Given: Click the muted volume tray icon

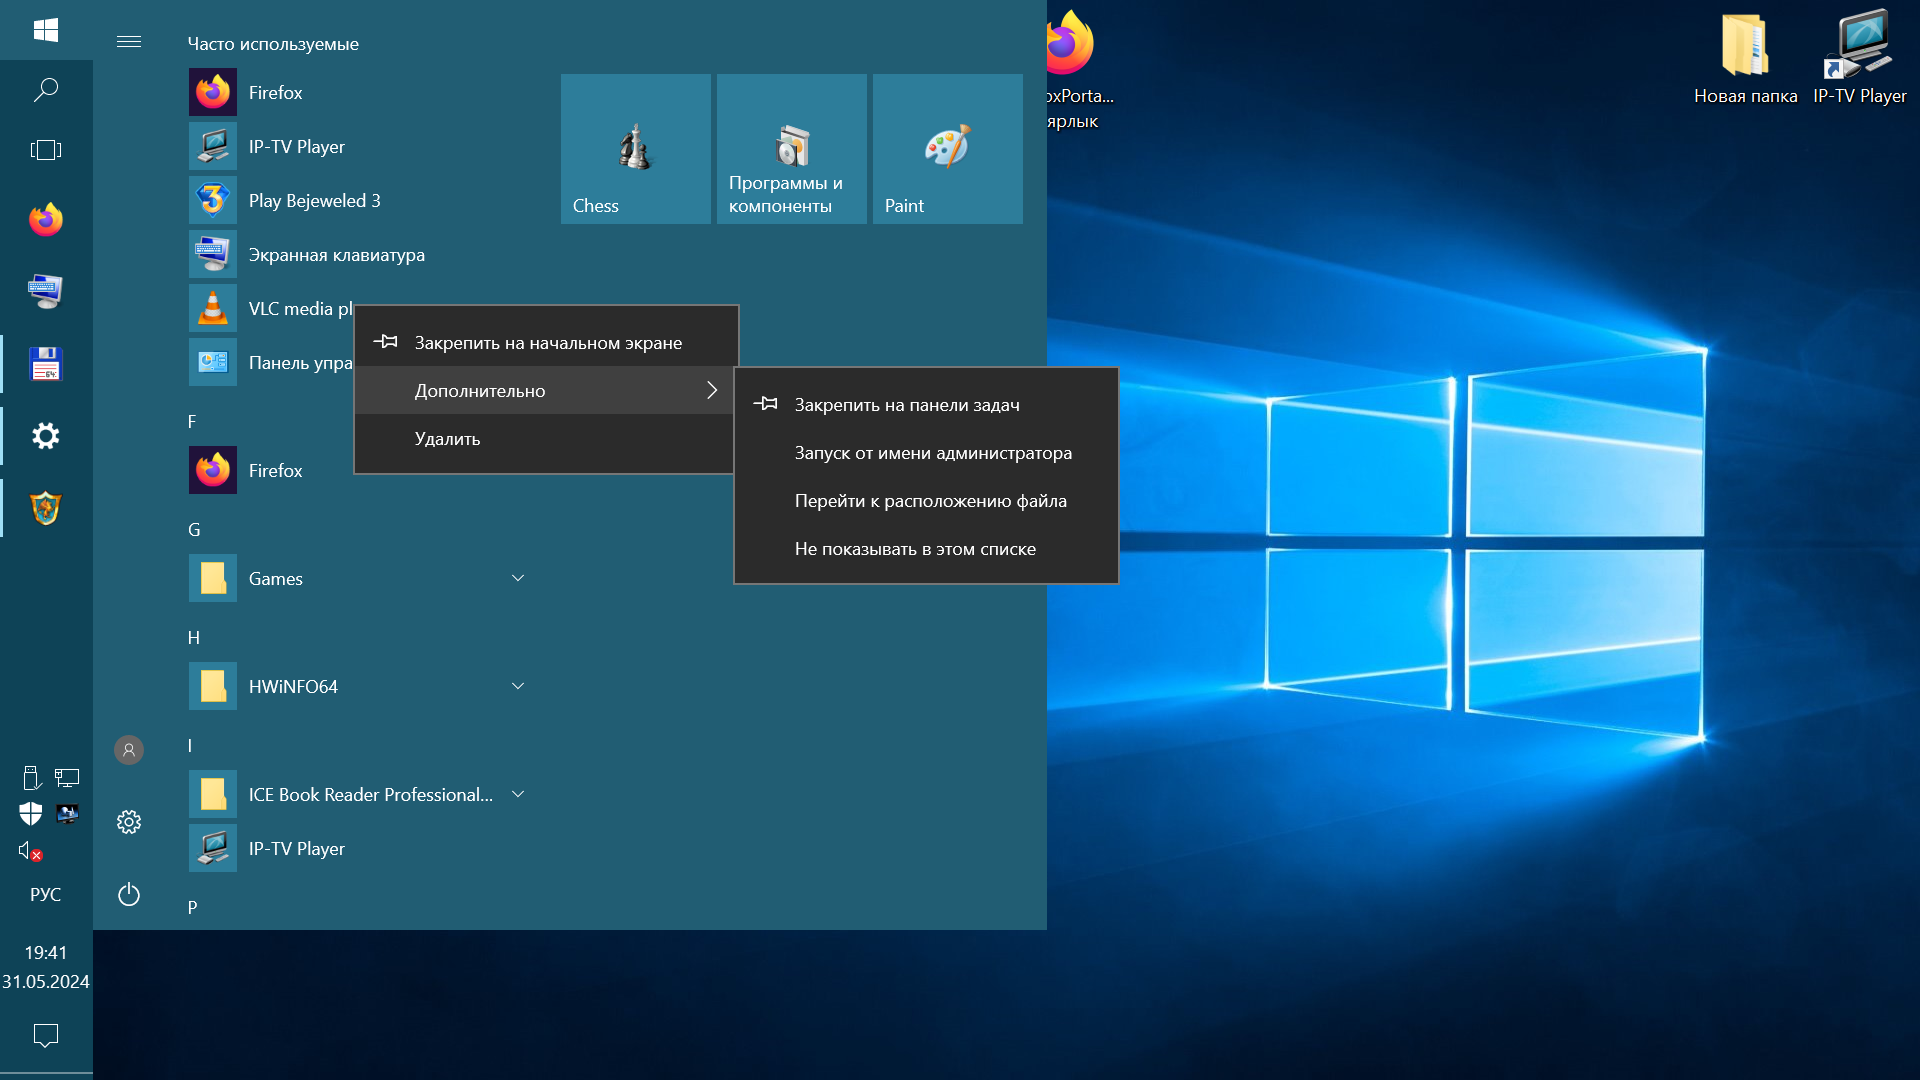Looking at the screenshot, I should click(30, 852).
